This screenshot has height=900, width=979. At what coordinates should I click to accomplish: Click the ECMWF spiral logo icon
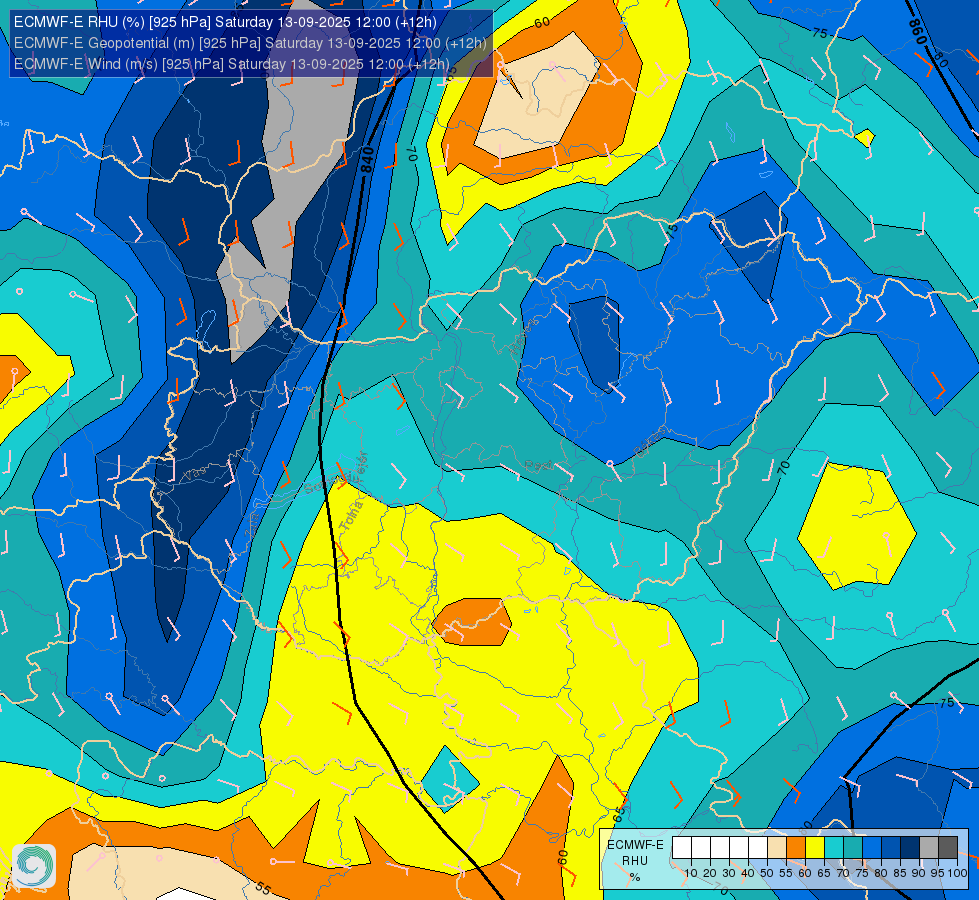click(34, 866)
